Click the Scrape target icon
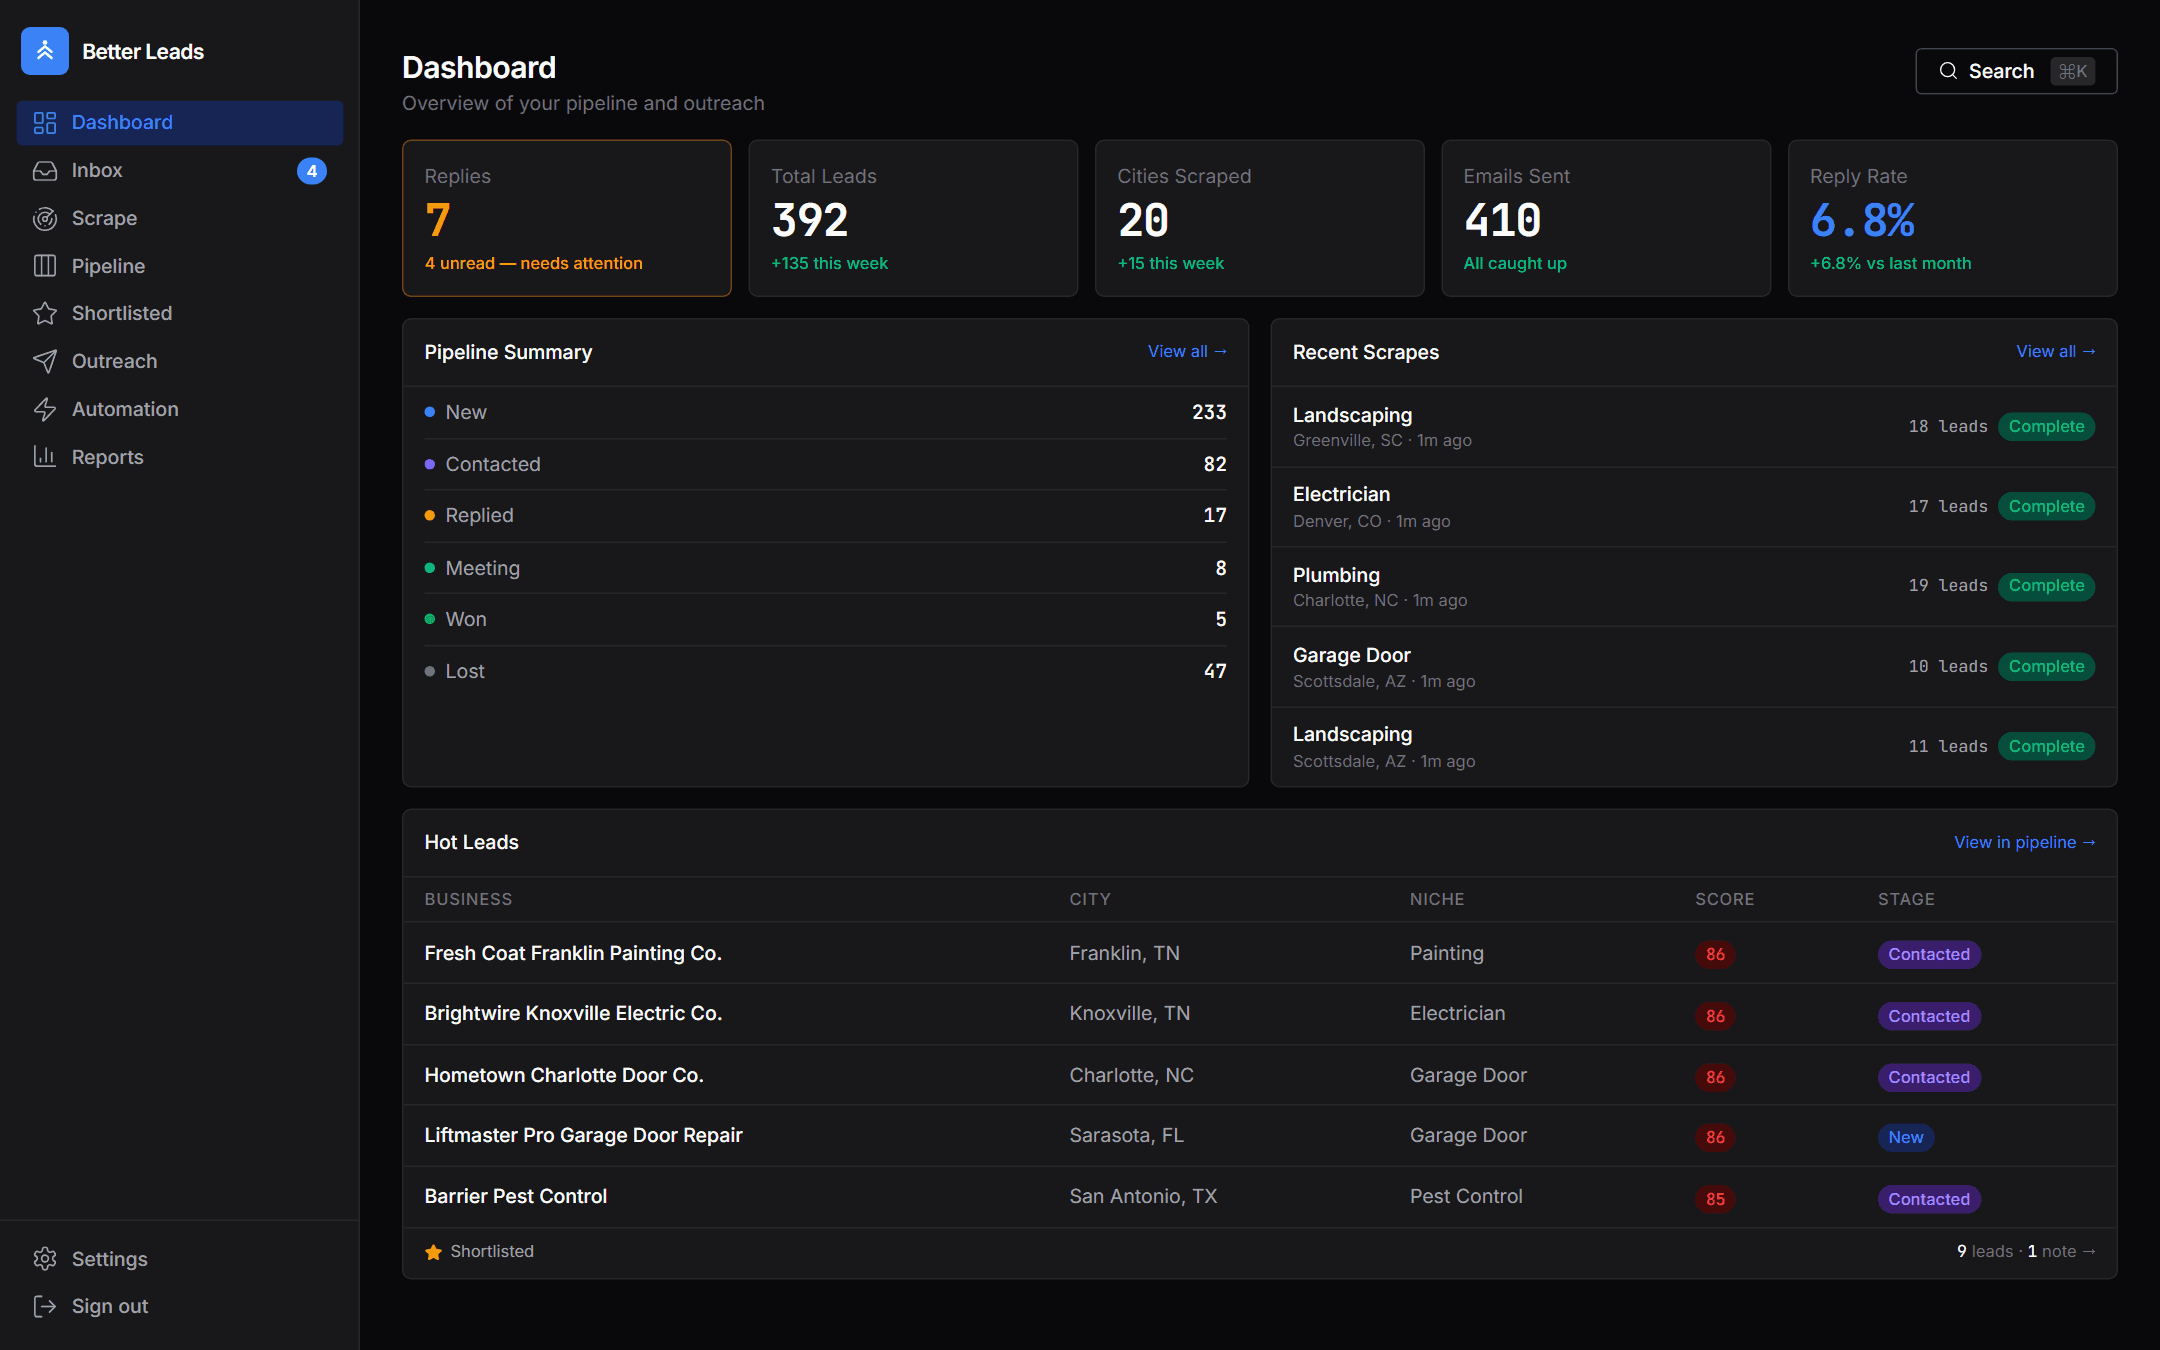The image size is (2160, 1350). coord(45,218)
